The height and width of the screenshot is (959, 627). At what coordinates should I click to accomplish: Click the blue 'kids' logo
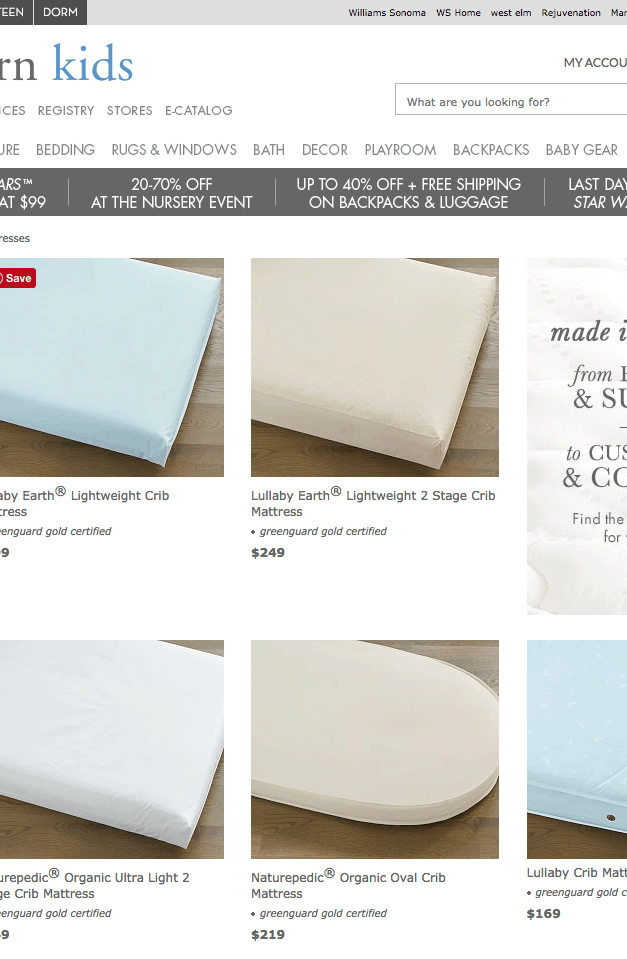click(x=93, y=63)
